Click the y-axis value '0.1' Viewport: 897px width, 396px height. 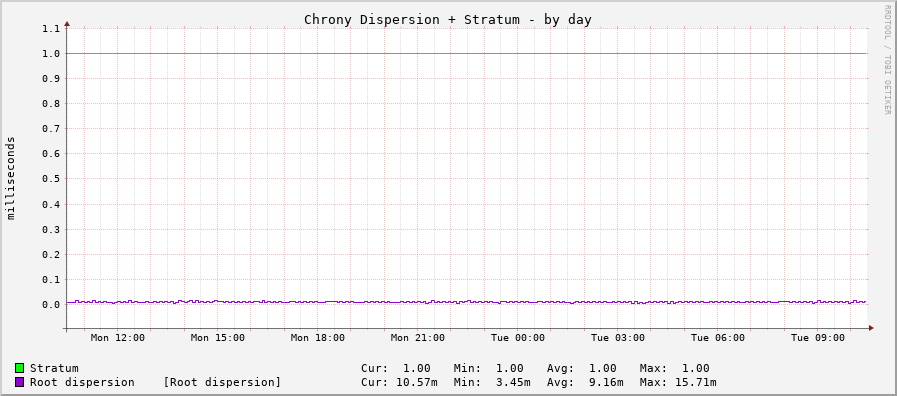pyautogui.click(x=51, y=280)
